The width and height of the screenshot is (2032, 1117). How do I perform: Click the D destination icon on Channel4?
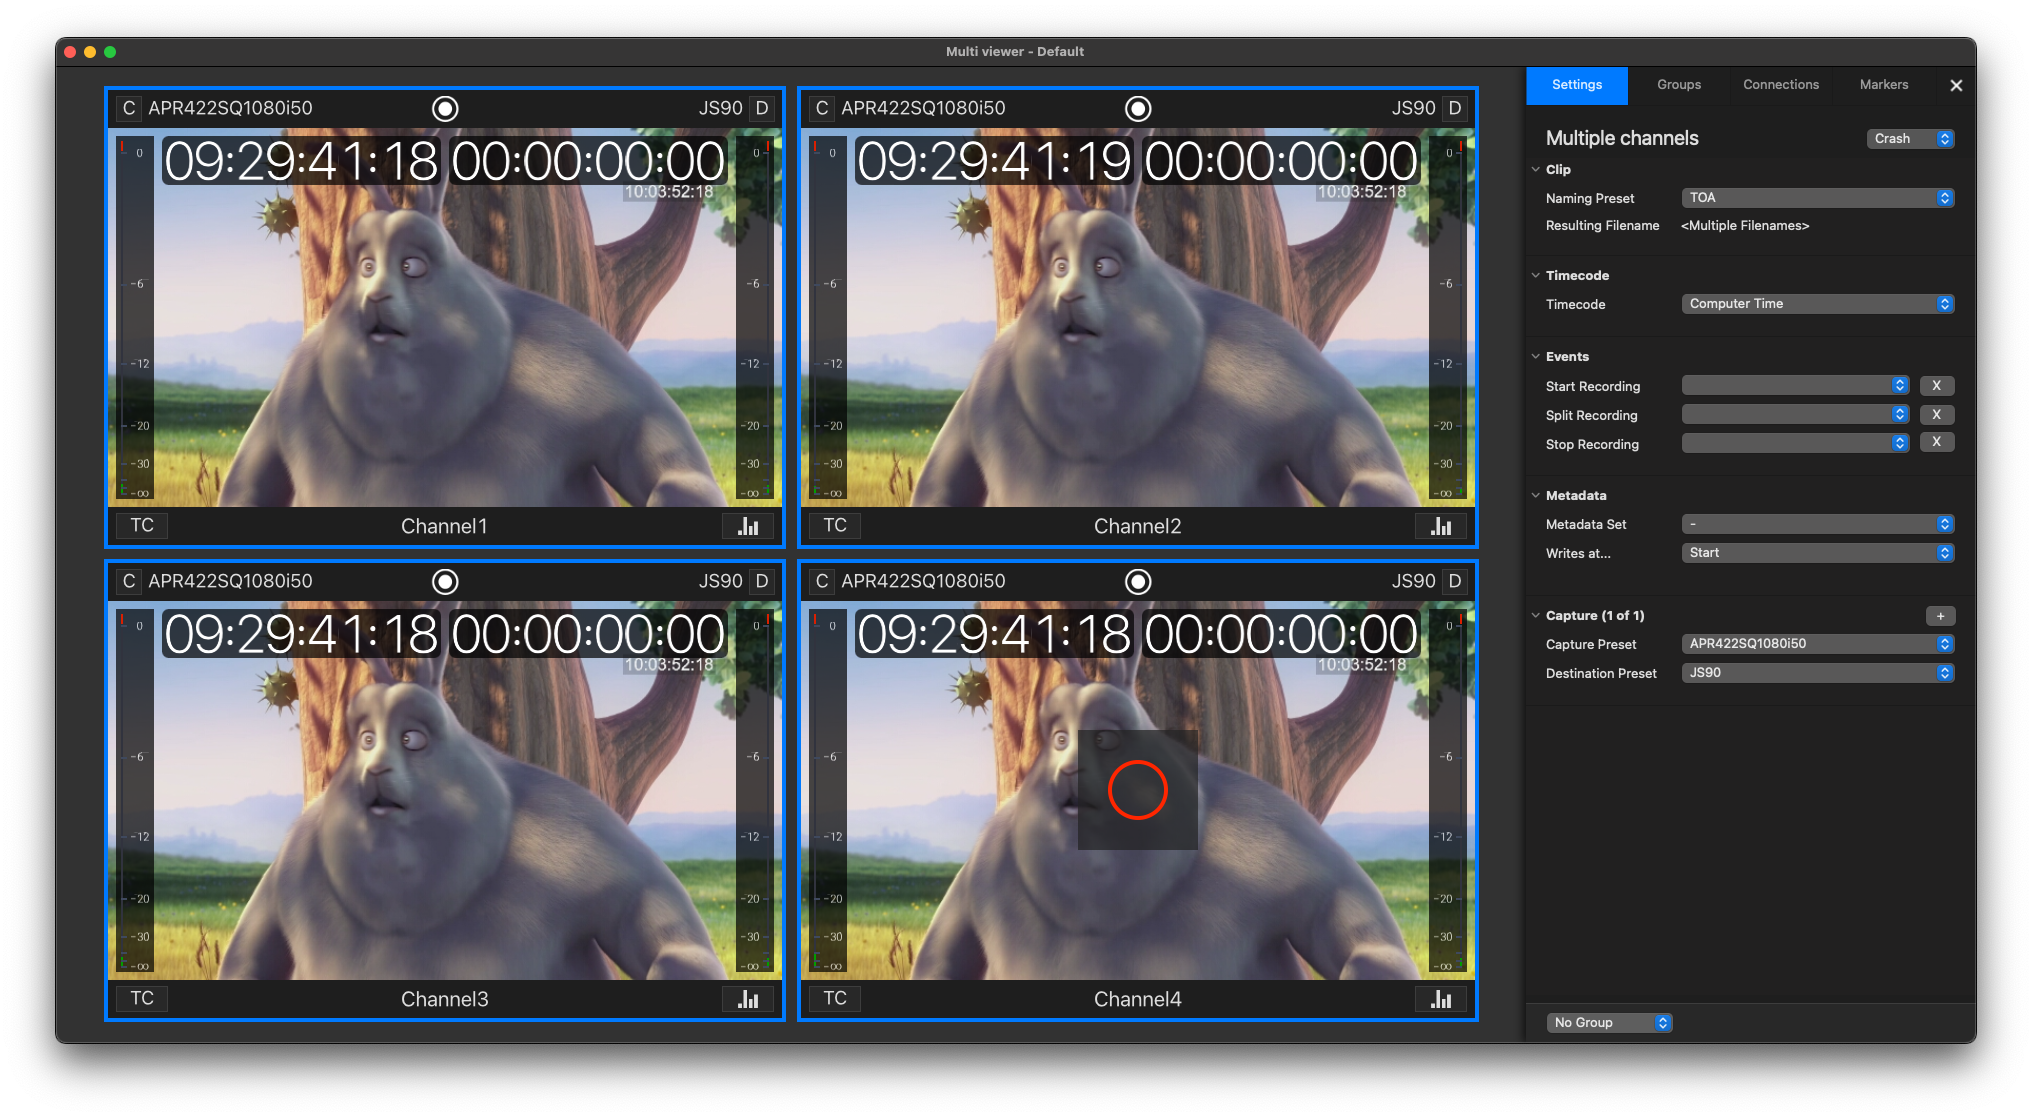pyautogui.click(x=1455, y=581)
